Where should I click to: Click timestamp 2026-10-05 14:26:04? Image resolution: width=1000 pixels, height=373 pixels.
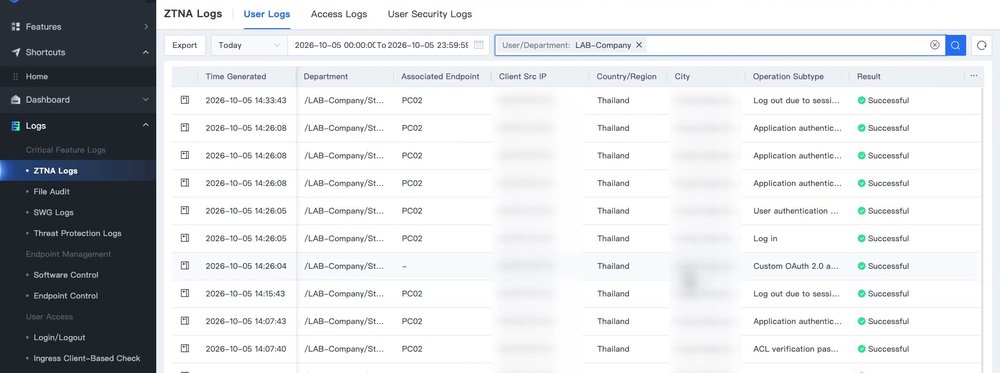[246, 266]
